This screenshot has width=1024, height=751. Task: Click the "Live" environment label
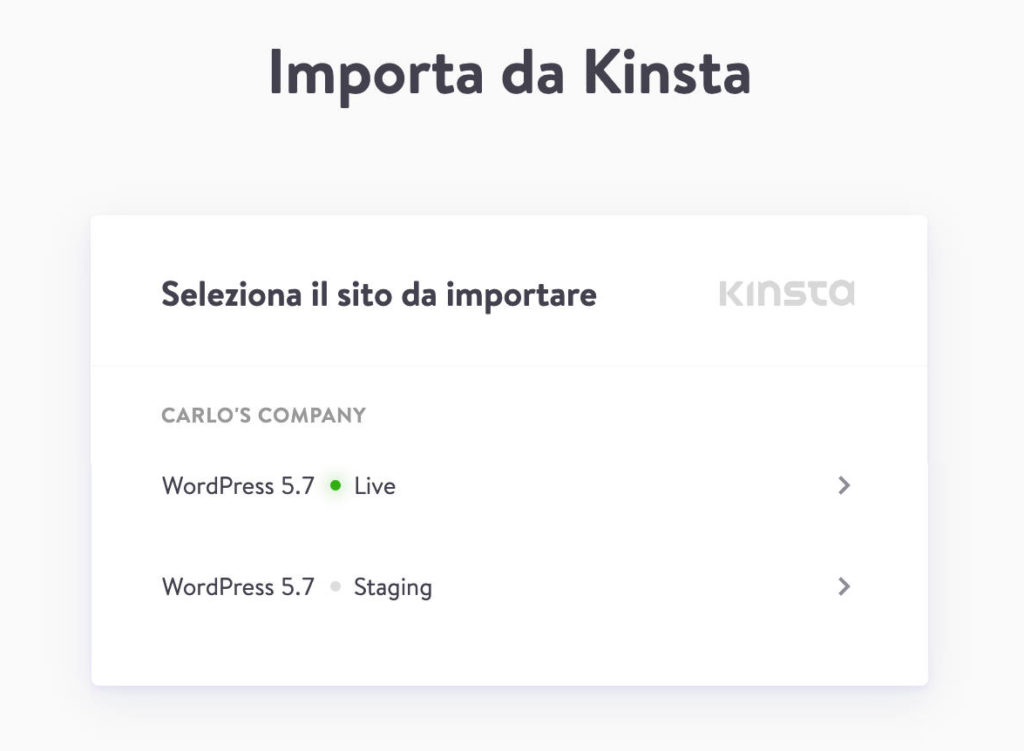click(x=375, y=486)
